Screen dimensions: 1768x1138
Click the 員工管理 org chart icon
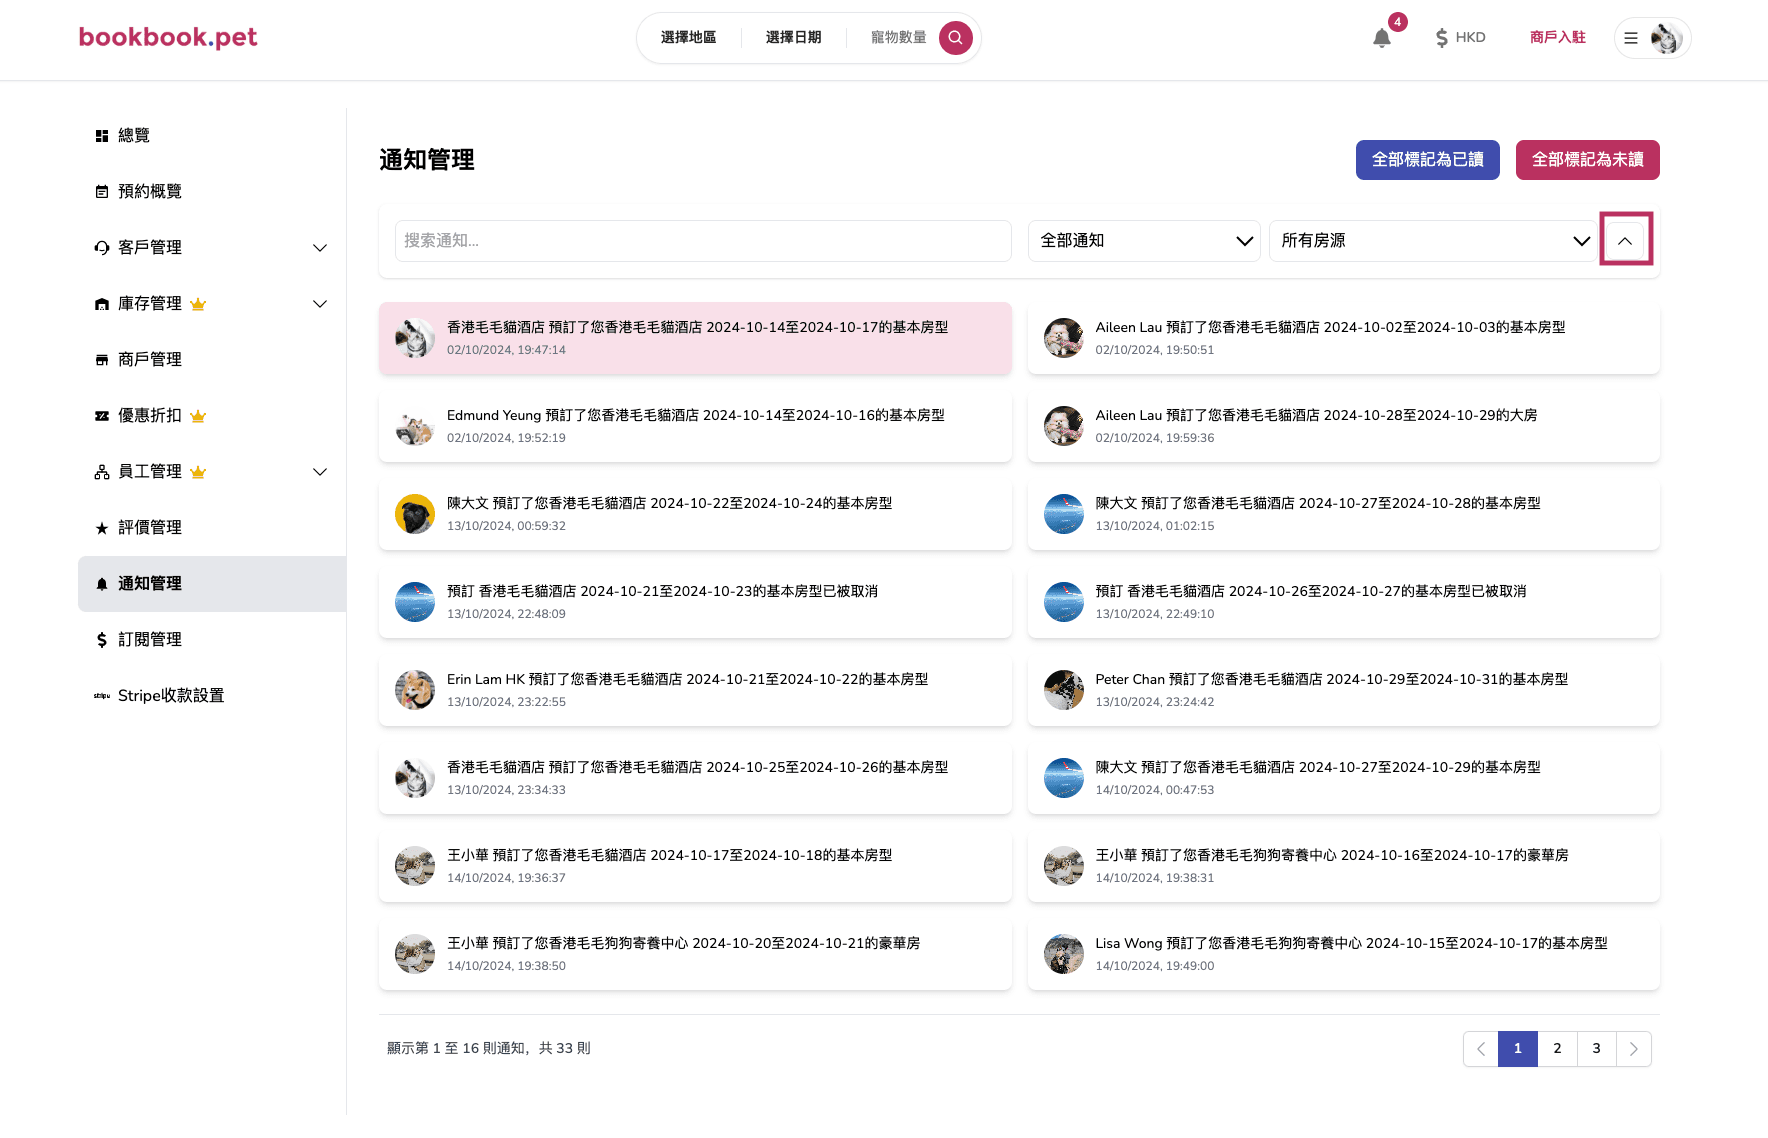(x=102, y=472)
